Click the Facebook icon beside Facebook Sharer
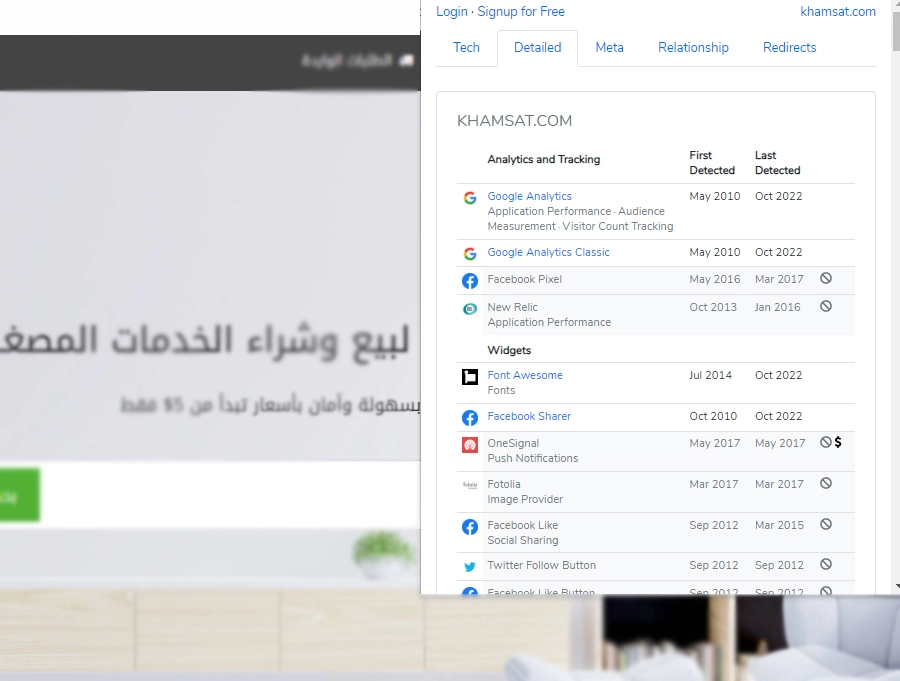Screen dimensions: 900x681 click(470, 418)
